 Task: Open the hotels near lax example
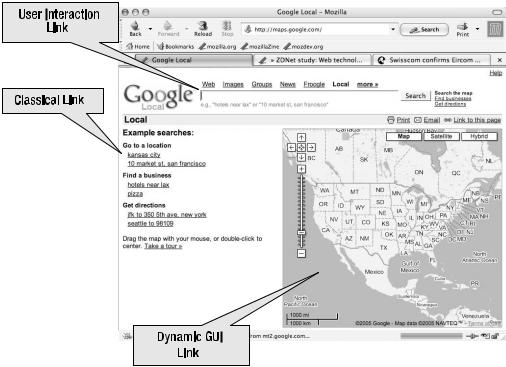coord(148,185)
